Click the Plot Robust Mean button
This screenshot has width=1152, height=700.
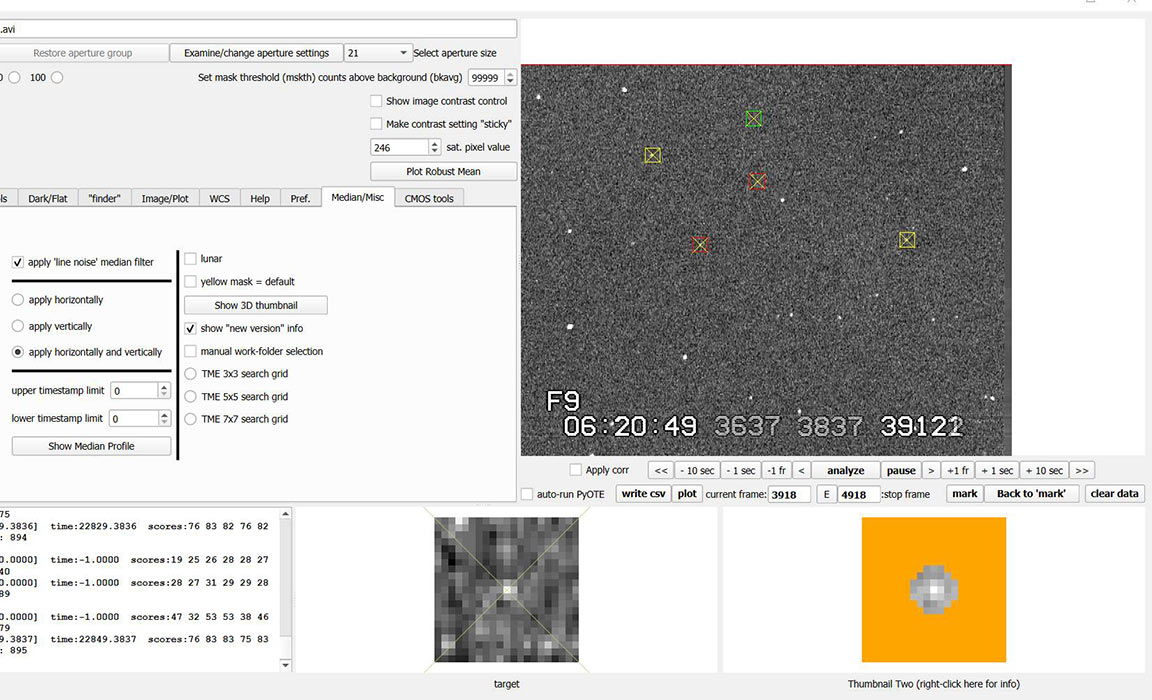point(443,171)
